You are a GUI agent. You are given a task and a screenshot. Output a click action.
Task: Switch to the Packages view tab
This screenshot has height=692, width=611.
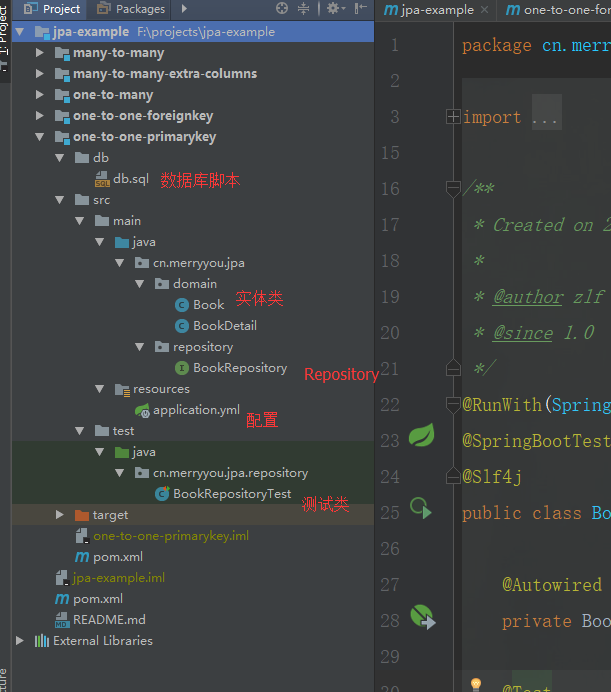[131, 9]
